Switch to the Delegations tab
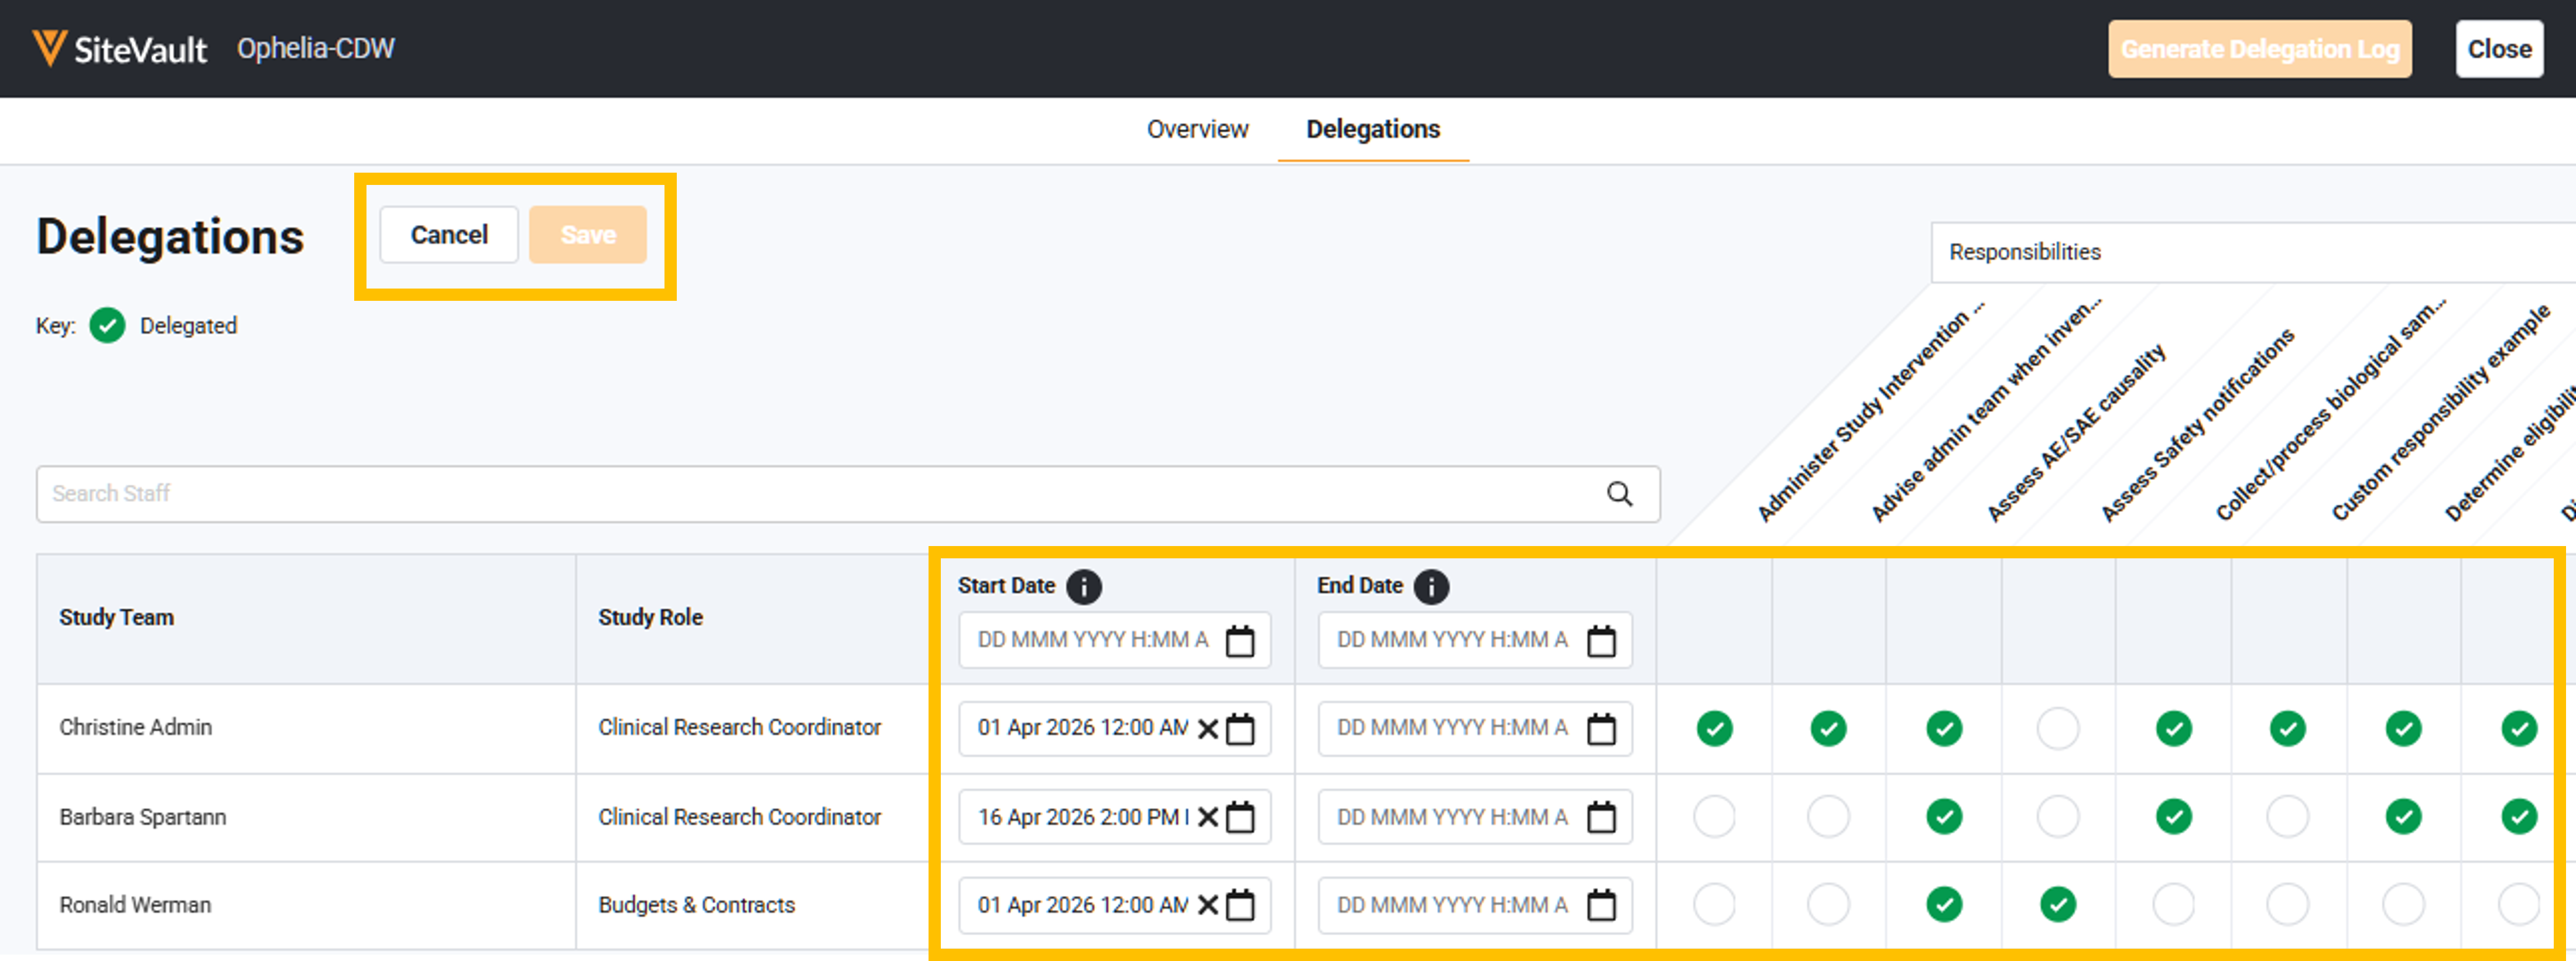Image resolution: width=2576 pixels, height=961 pixels. (x=1373, y=130)
